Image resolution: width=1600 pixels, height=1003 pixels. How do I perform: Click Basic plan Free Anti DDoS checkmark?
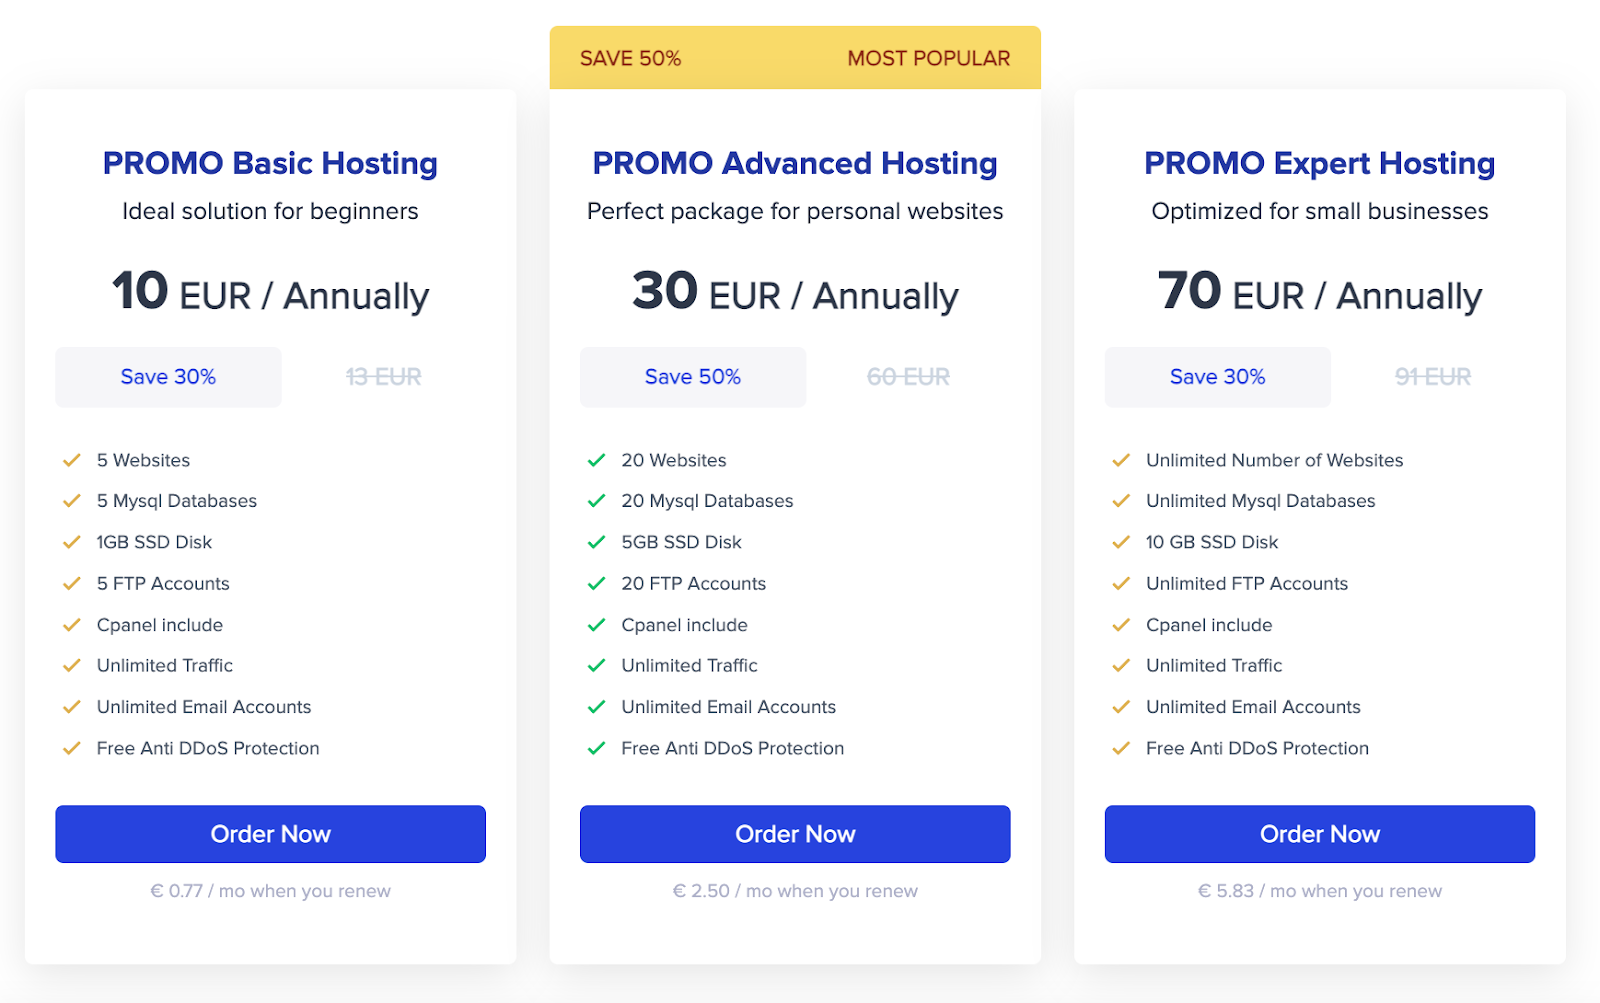coord(72,748)
